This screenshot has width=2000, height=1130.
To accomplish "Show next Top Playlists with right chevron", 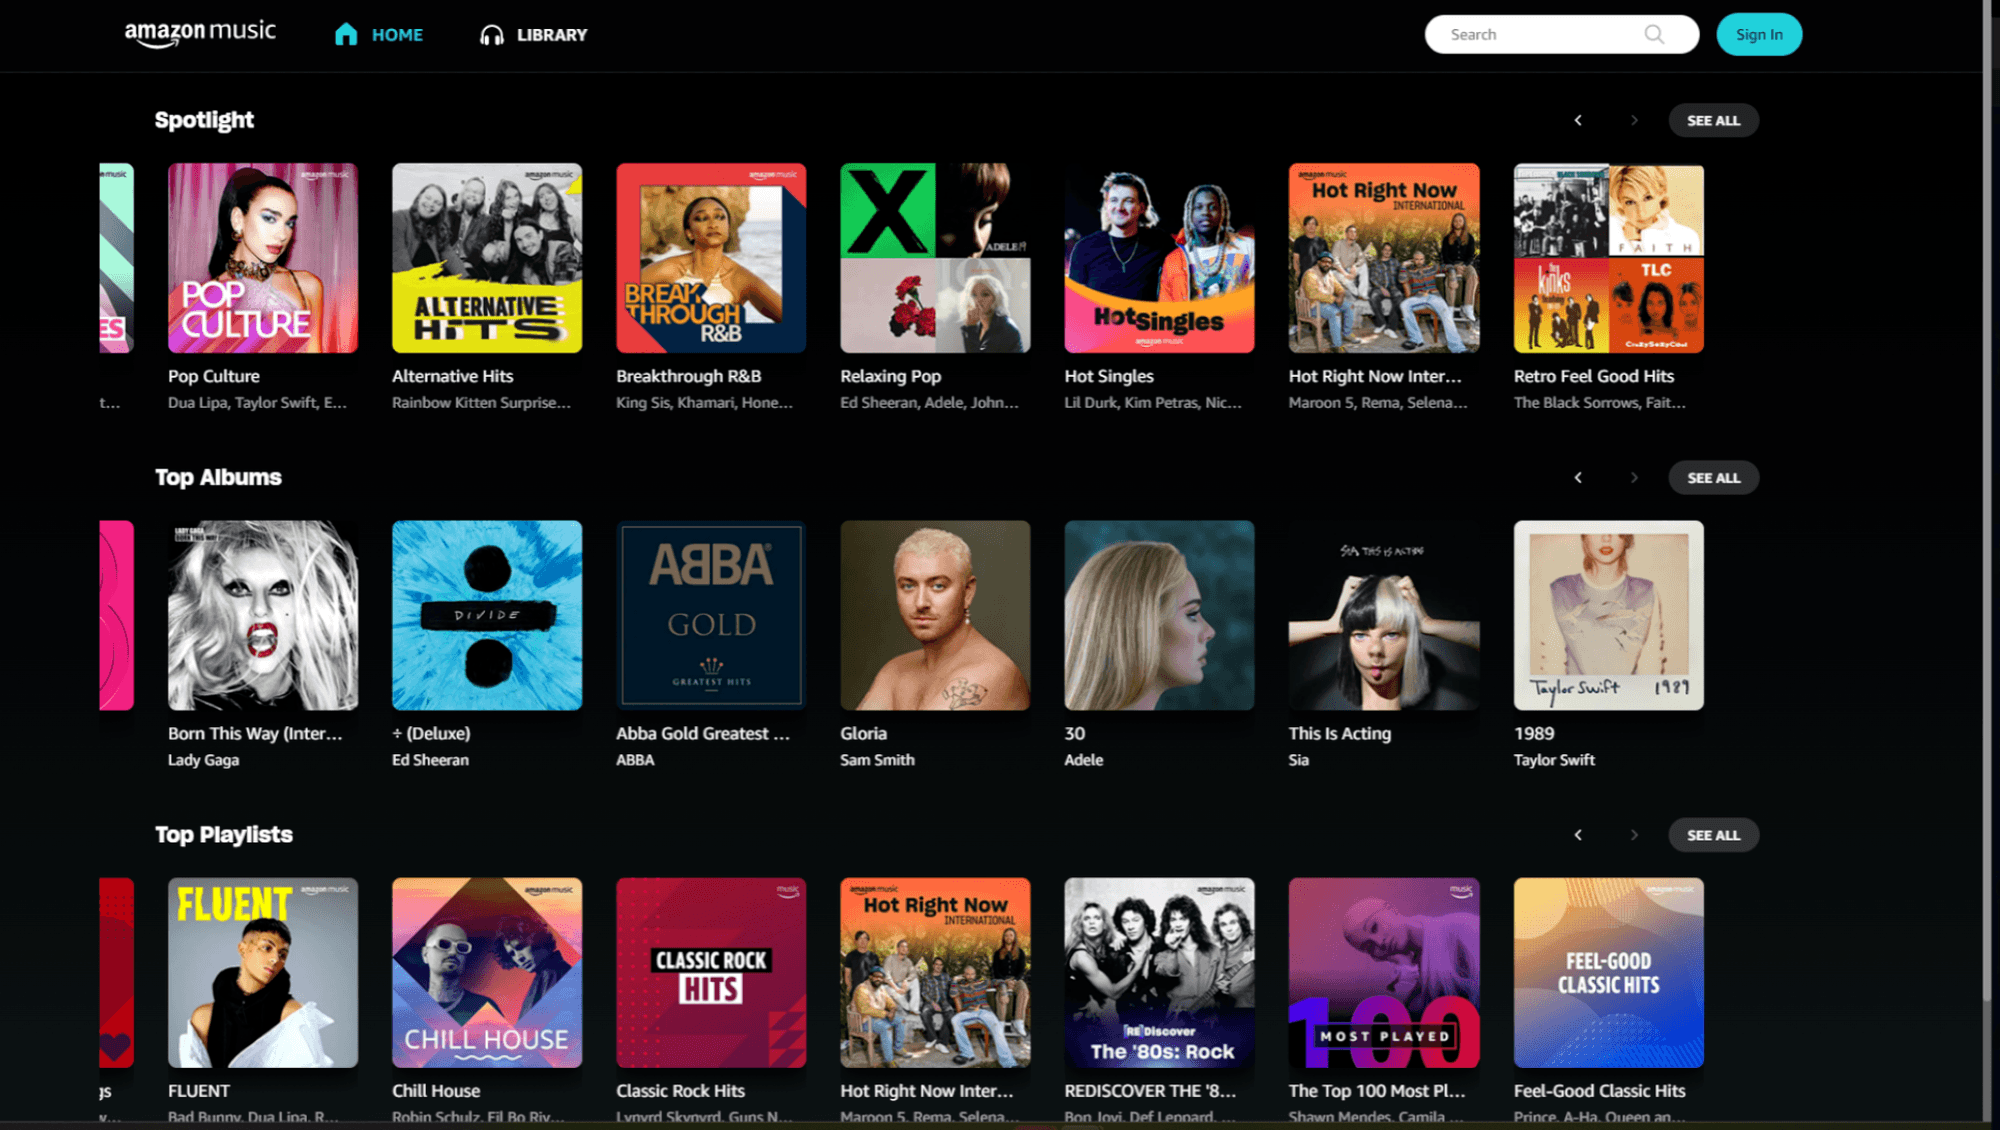I will [1634, 835].
